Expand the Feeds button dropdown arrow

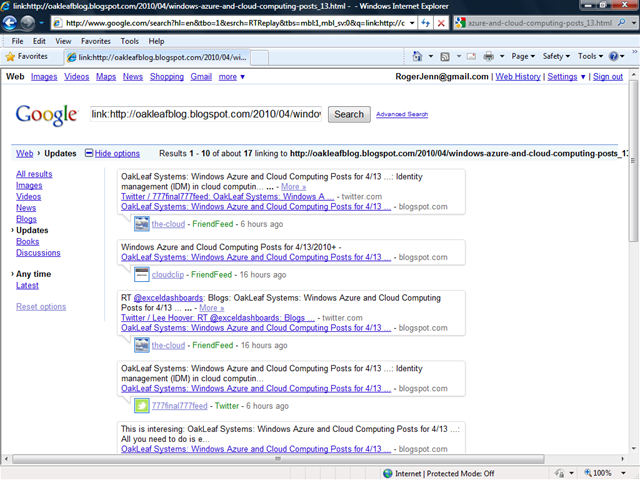click(x=458, y=56)
